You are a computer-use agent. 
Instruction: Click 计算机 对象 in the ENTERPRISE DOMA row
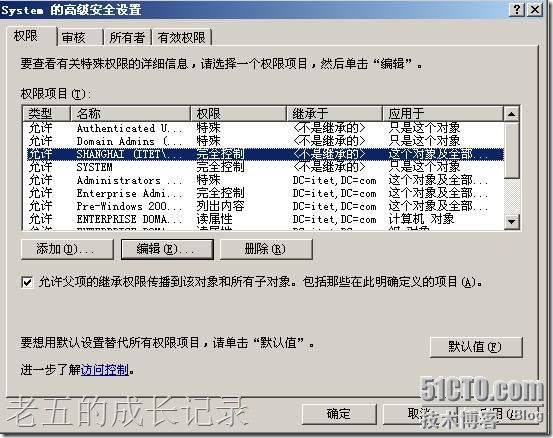(x=421, y=219)
